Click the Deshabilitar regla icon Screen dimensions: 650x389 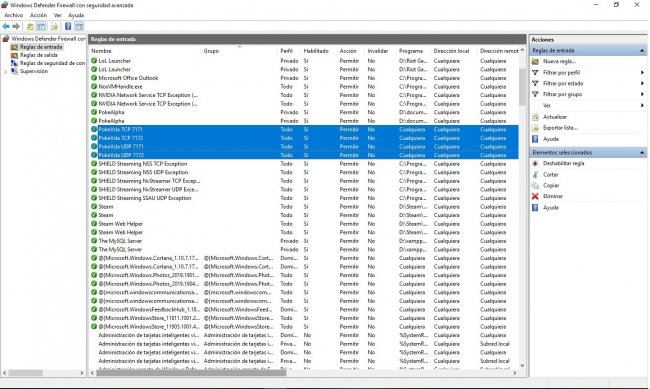(x=535, y=163)
